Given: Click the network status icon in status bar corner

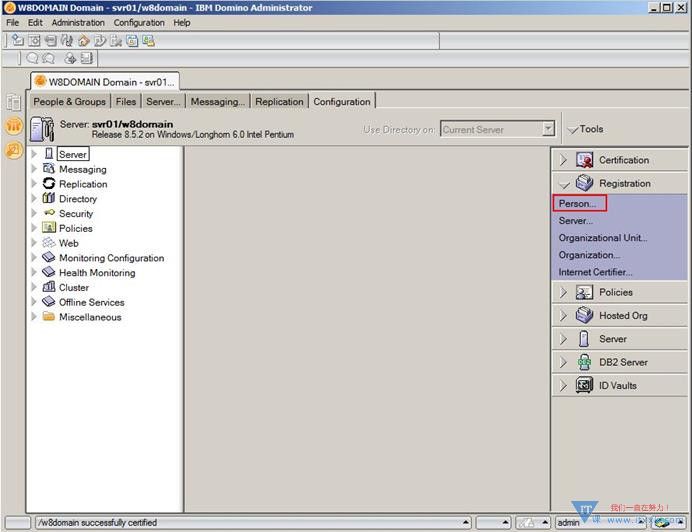Looking at the screenshot, I should click(662, 523).
